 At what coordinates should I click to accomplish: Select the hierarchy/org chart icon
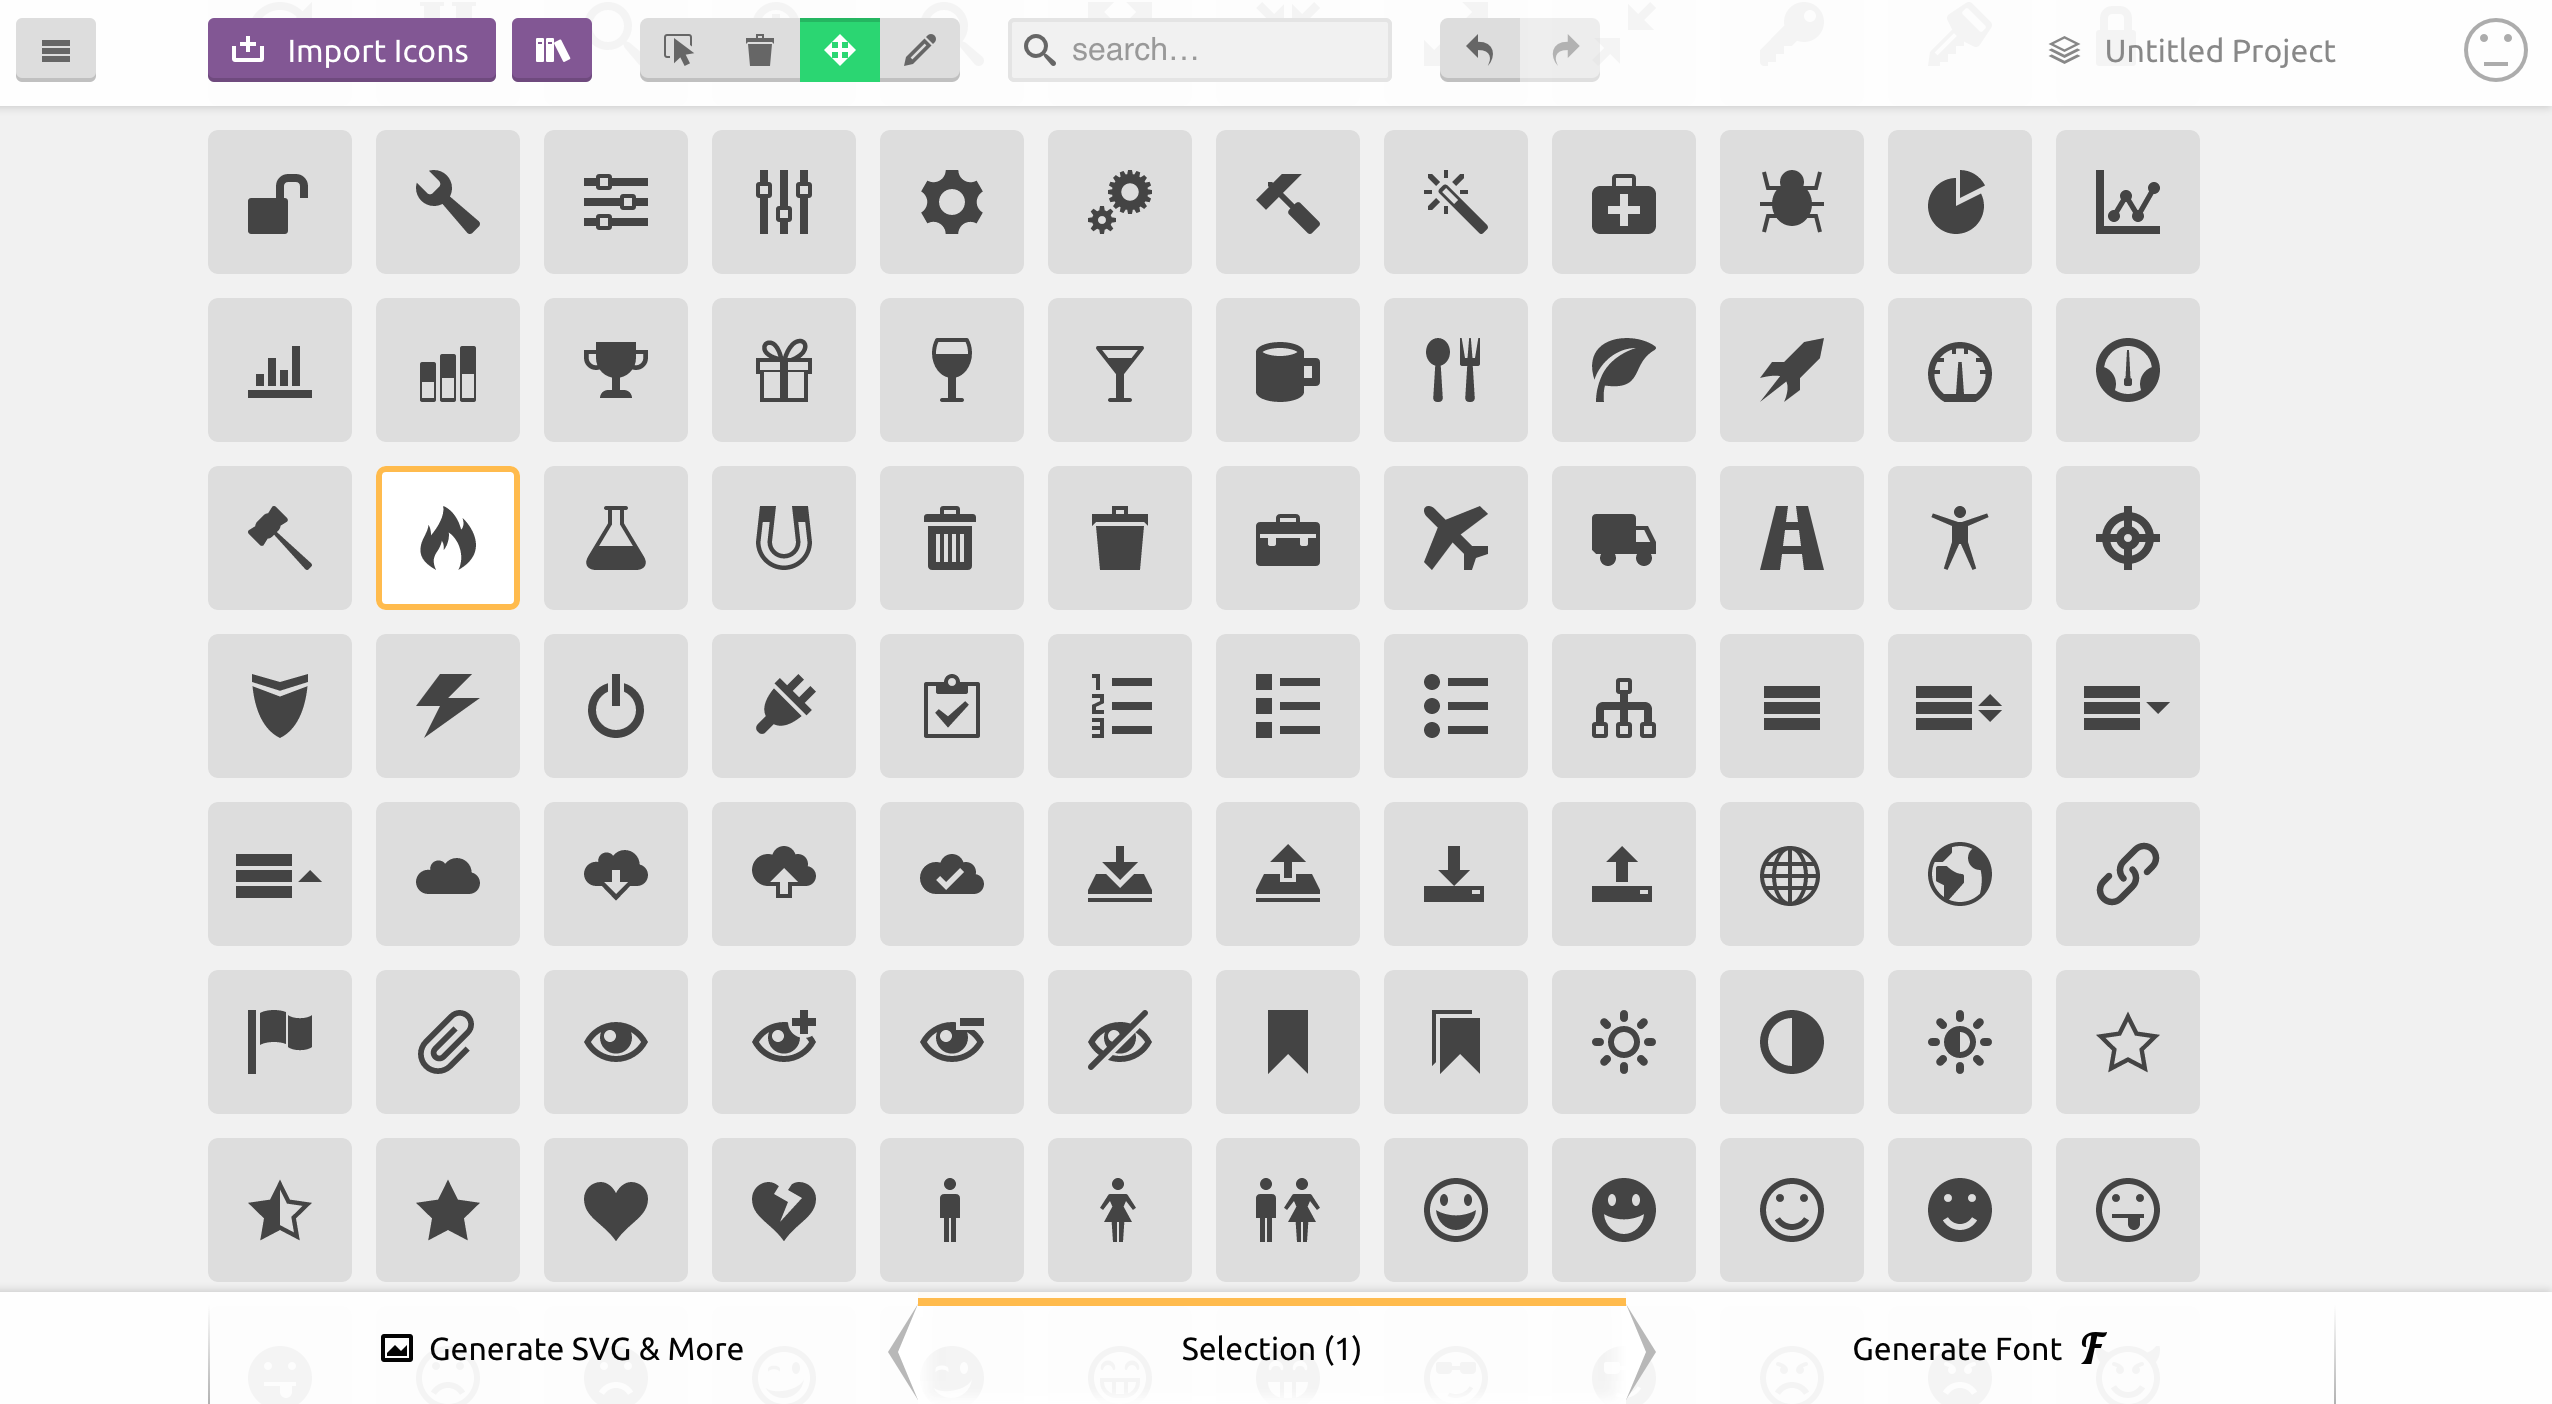1622,705
